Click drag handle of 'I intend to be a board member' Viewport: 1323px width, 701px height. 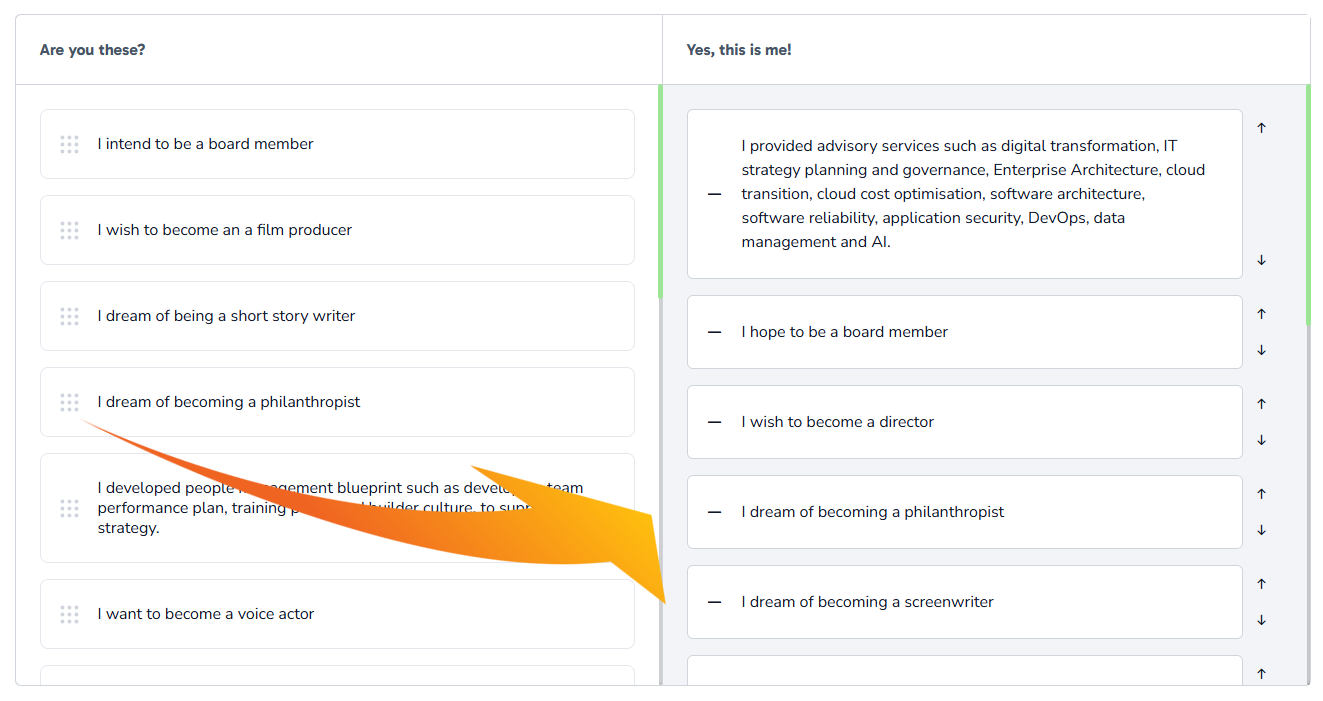(69, 145)
